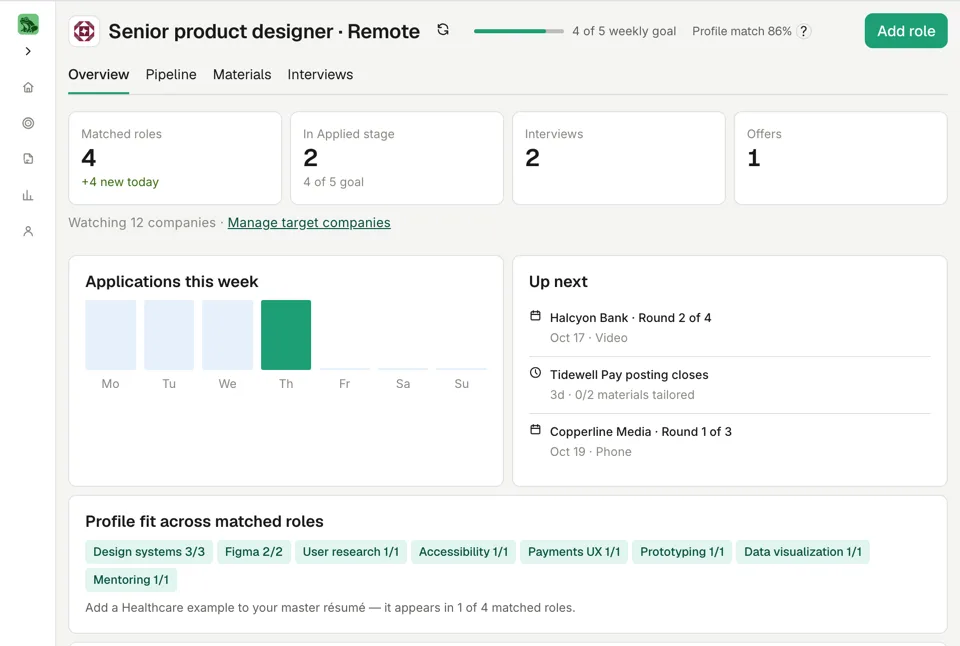Open the Manage target companies link
This screenshot has width=960, height=646.
click(309, 223)
